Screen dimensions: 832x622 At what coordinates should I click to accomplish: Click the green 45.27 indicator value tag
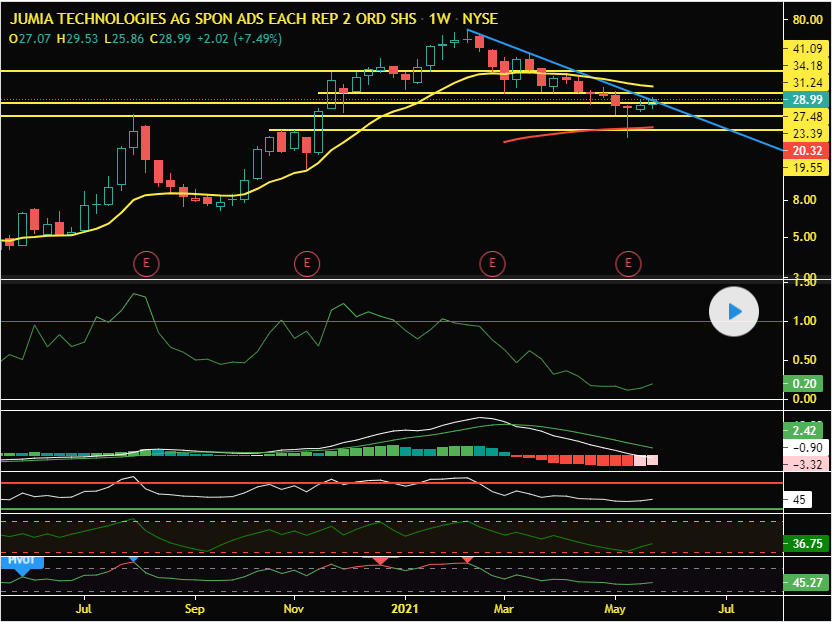807,583
